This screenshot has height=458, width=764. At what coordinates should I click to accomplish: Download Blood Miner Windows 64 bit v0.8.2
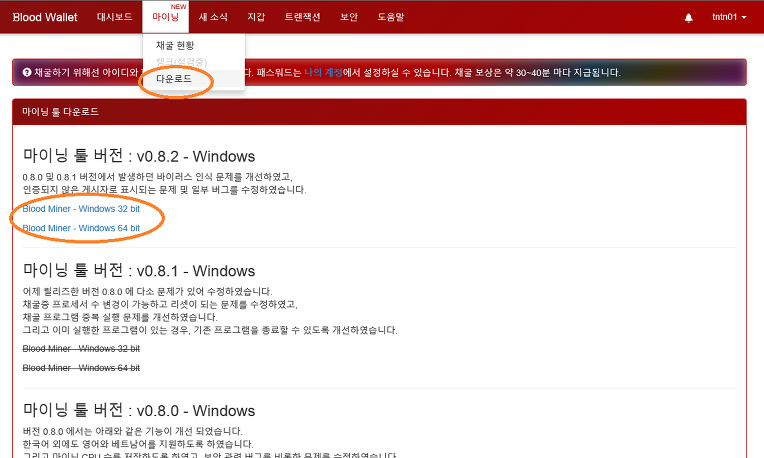coord(81,228)
